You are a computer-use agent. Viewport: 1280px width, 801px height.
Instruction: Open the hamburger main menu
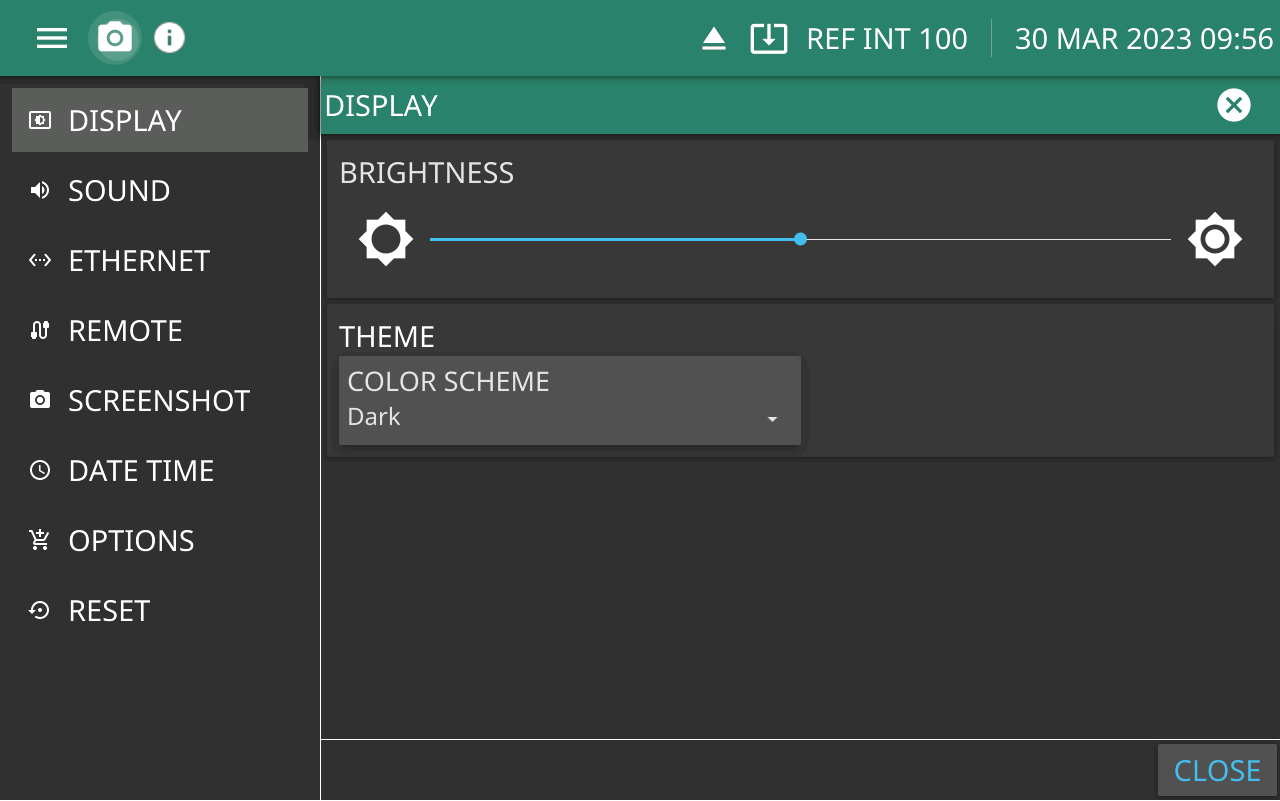click(x=52, y=38)
